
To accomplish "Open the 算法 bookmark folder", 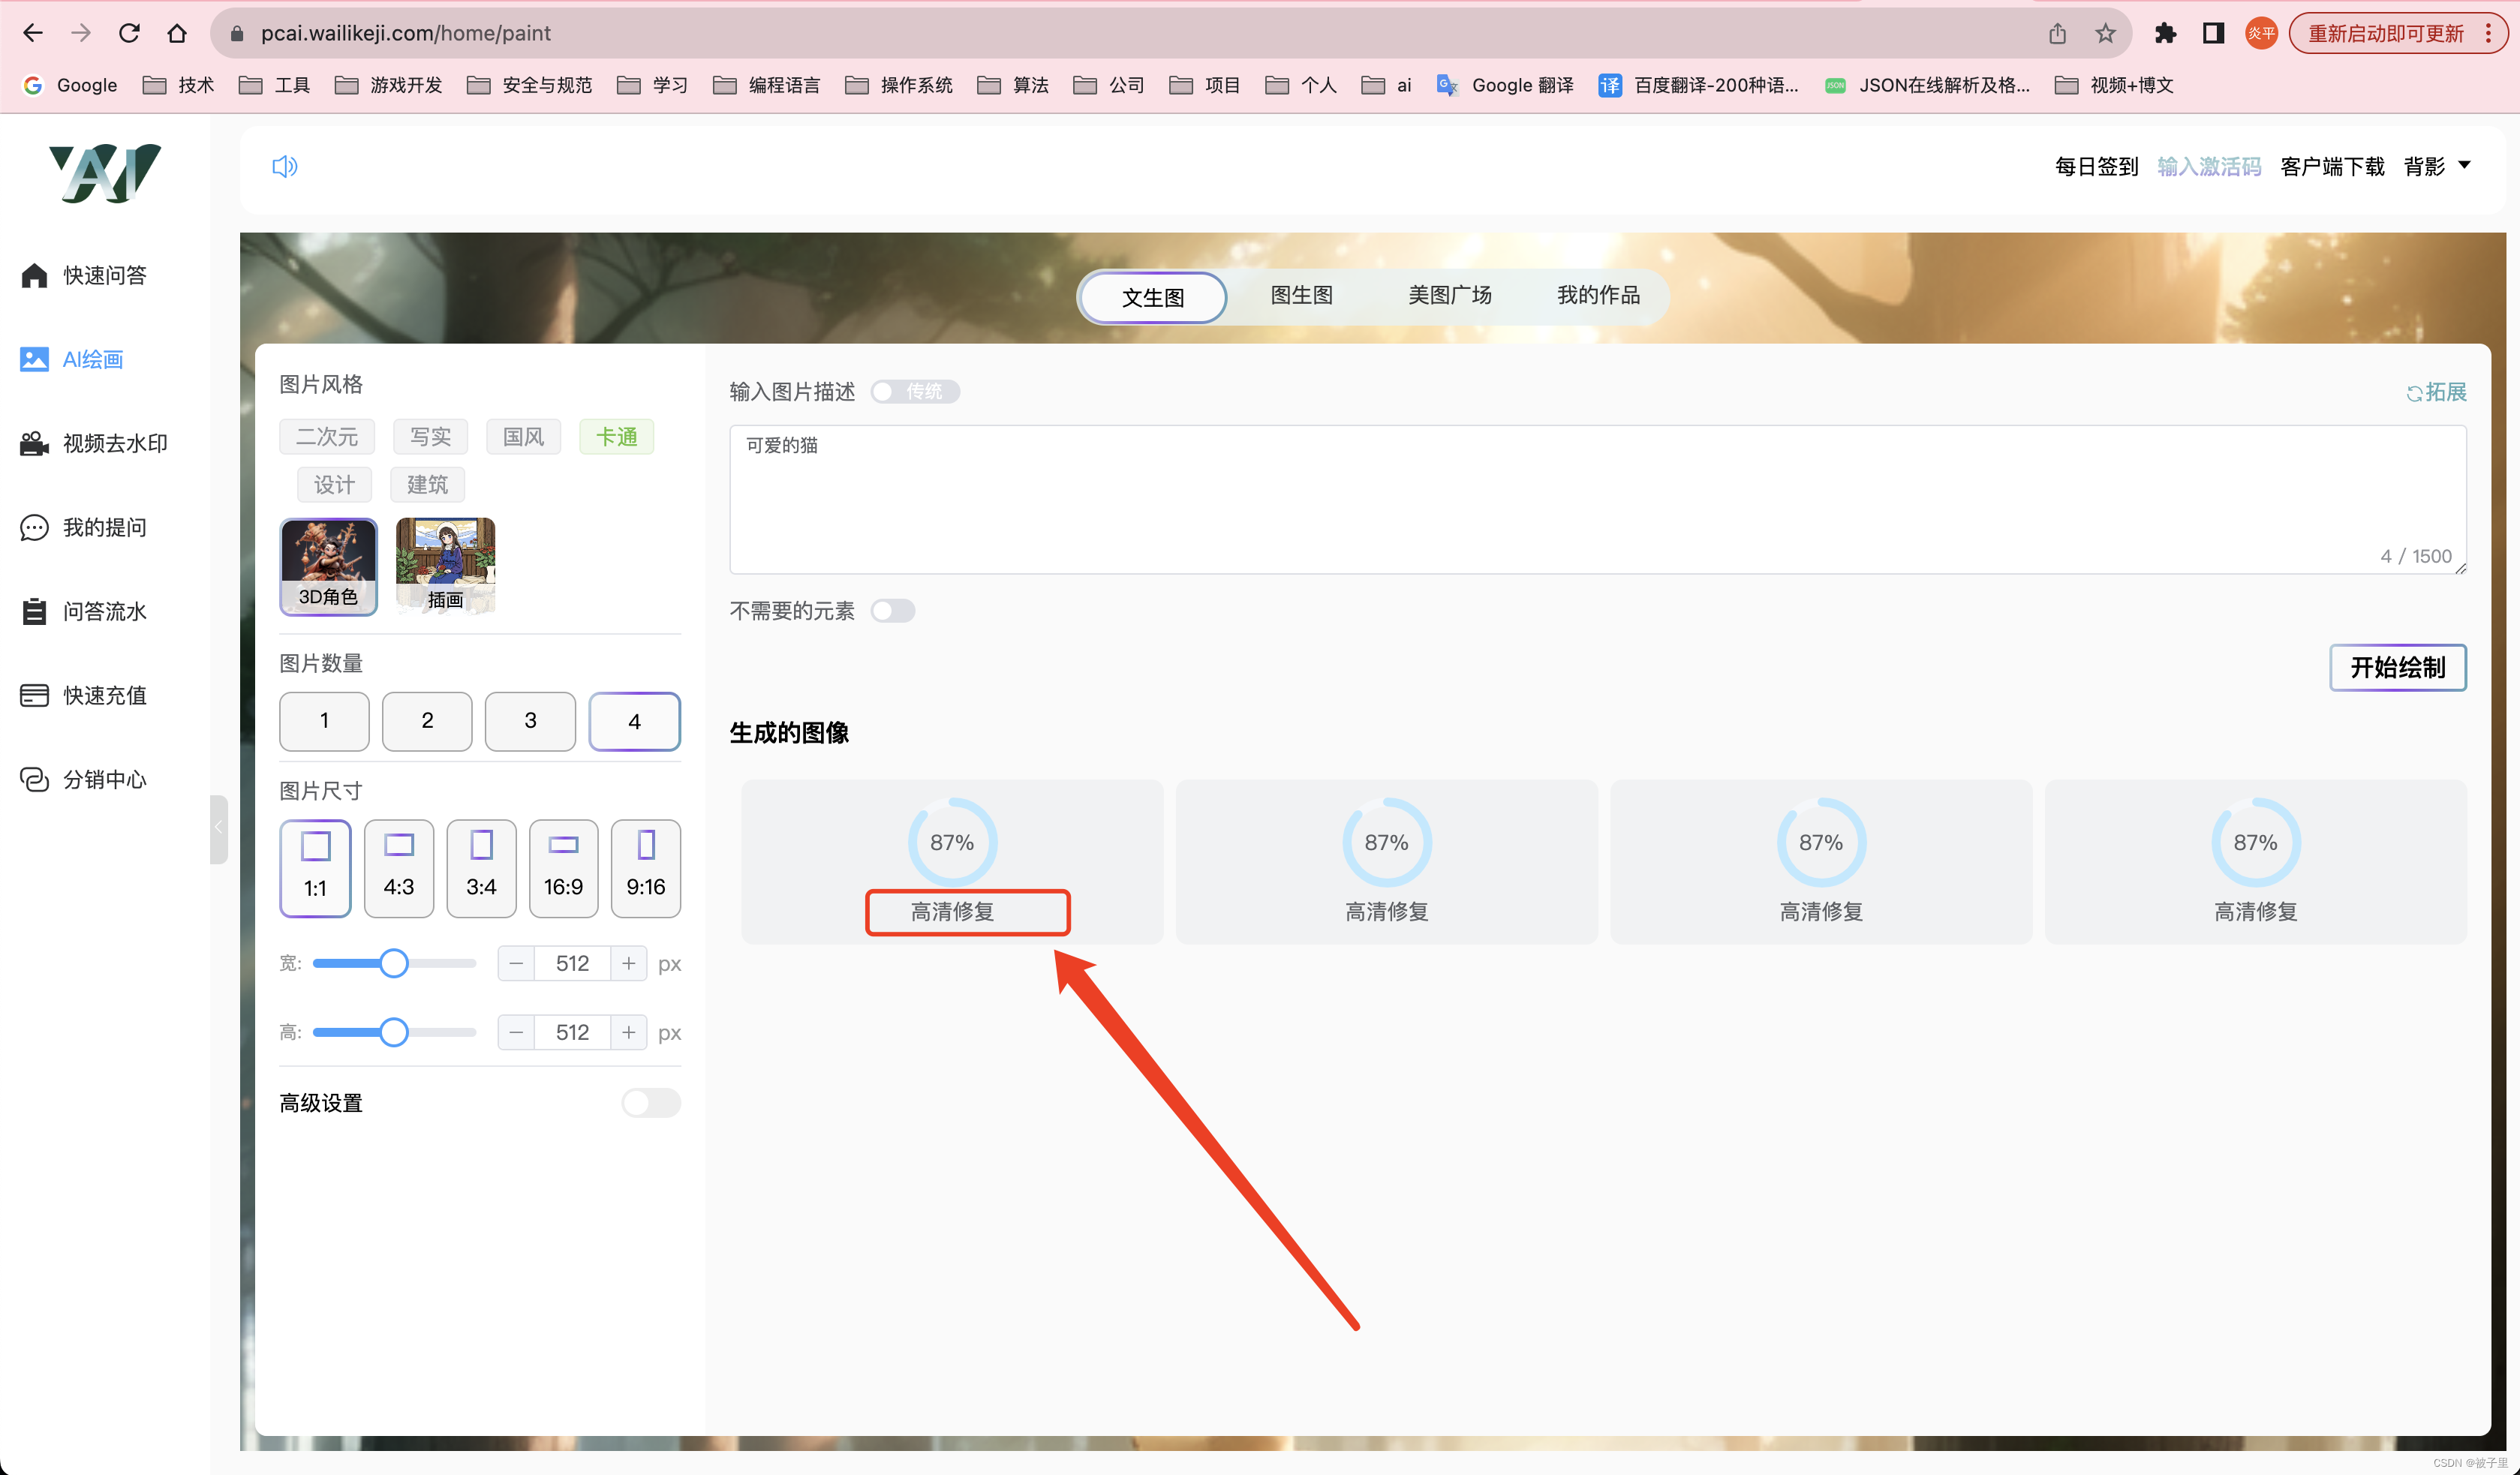I will tap(1012, 85).
